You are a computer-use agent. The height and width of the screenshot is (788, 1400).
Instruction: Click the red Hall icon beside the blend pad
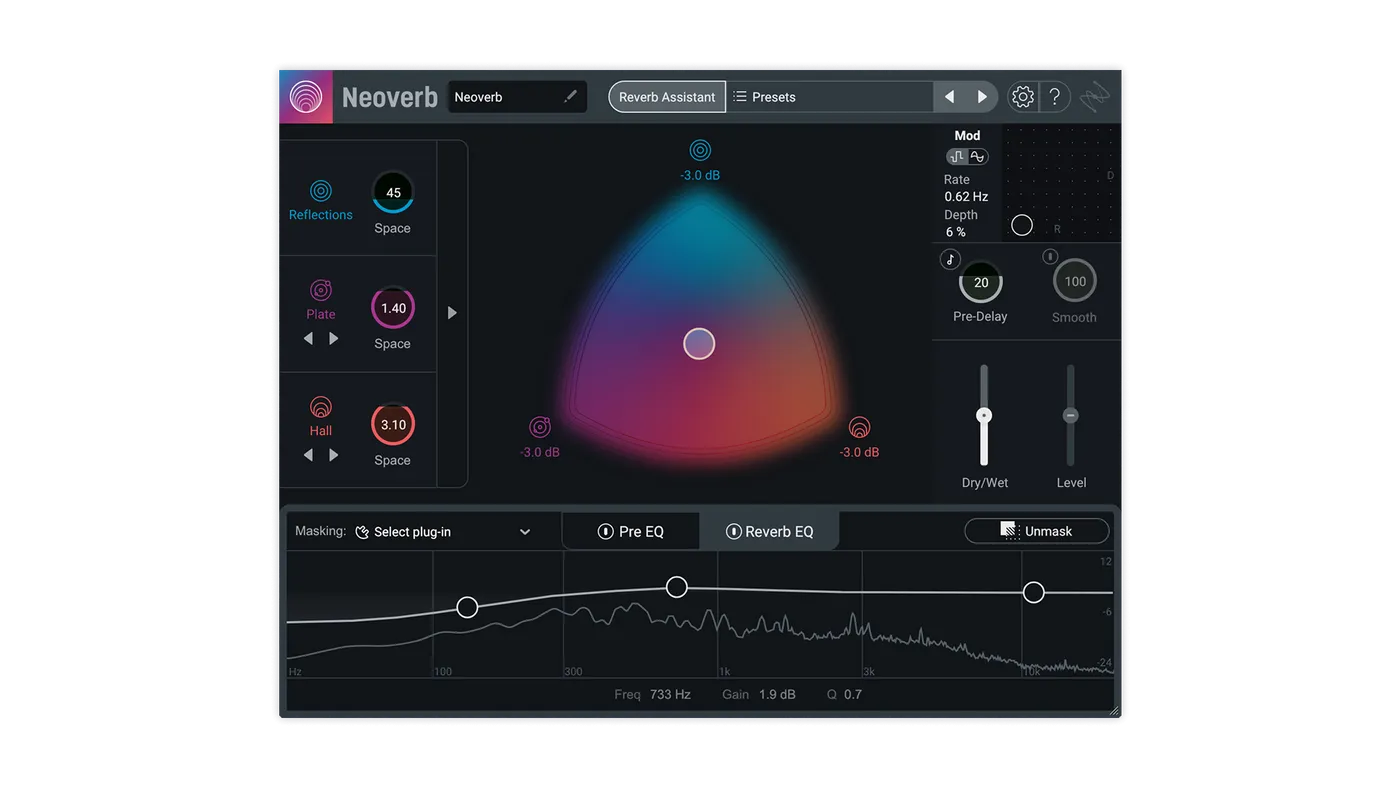pyautogui.click(x=859, y=428)
